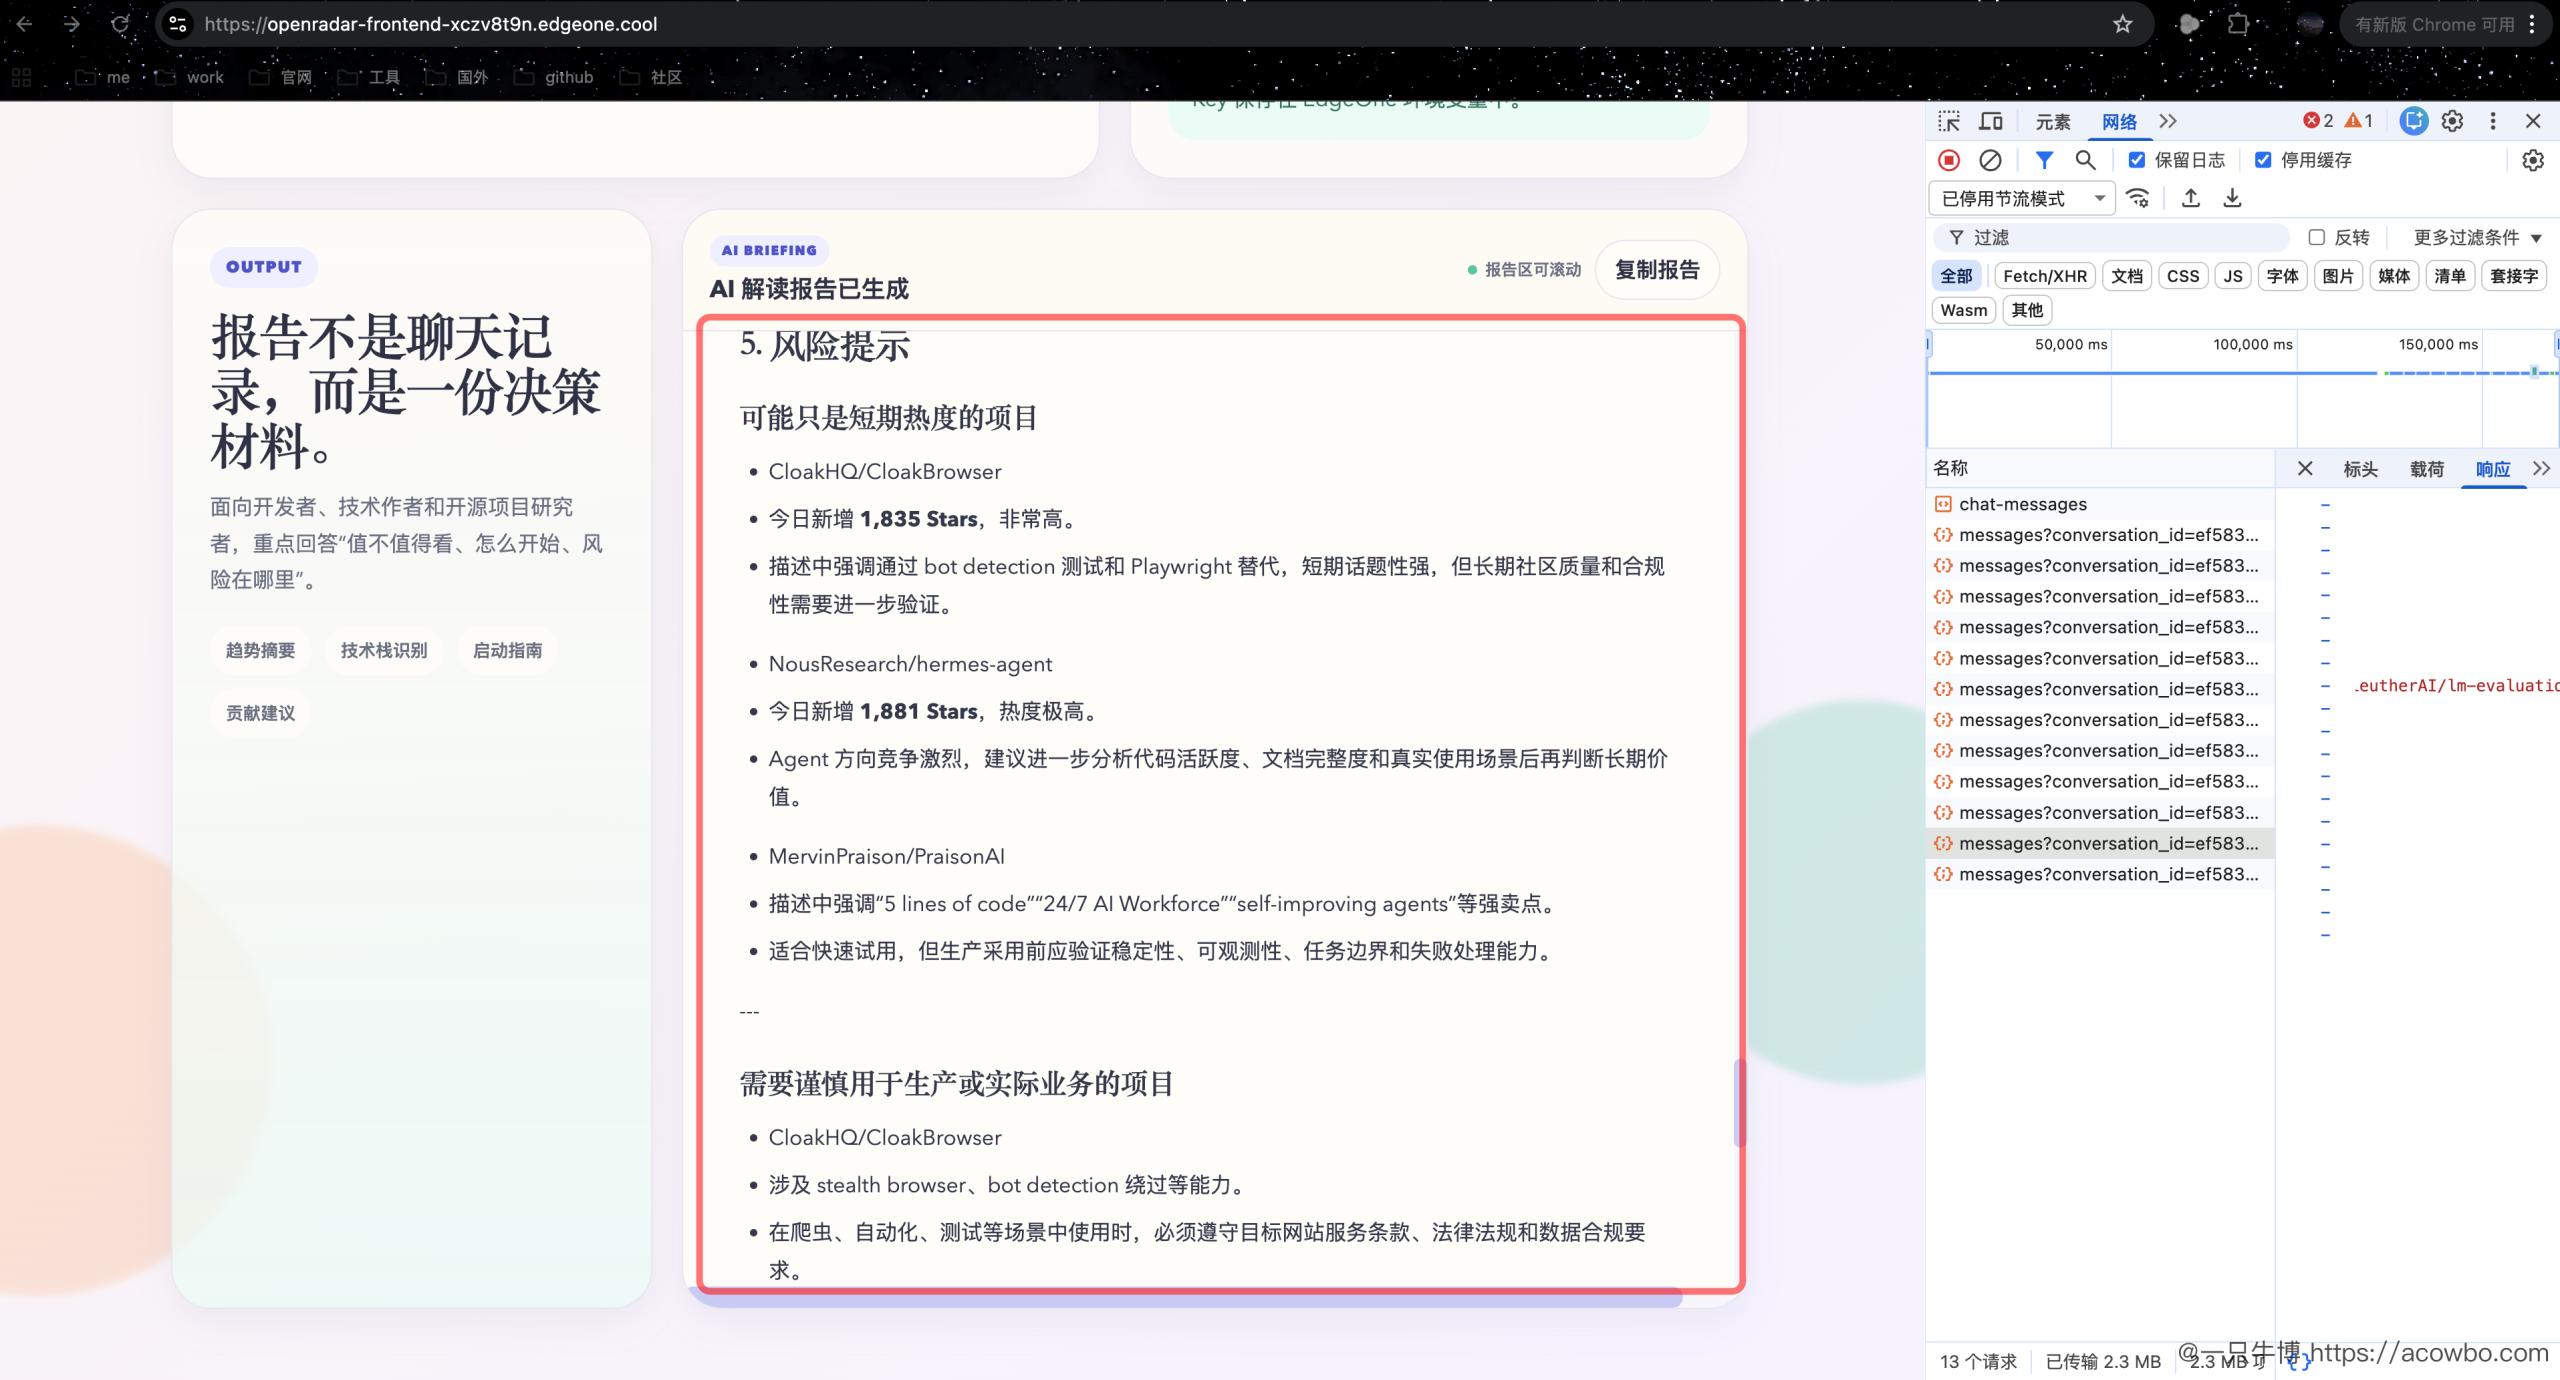
Task: Go forward with the browser forward arrow
Action: [71, 24]
